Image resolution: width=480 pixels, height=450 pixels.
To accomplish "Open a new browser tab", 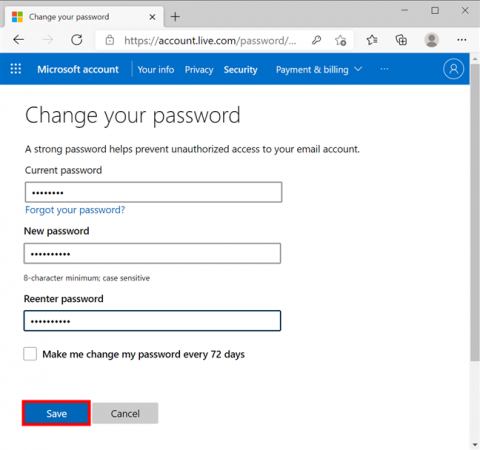I will click(175, 17).
